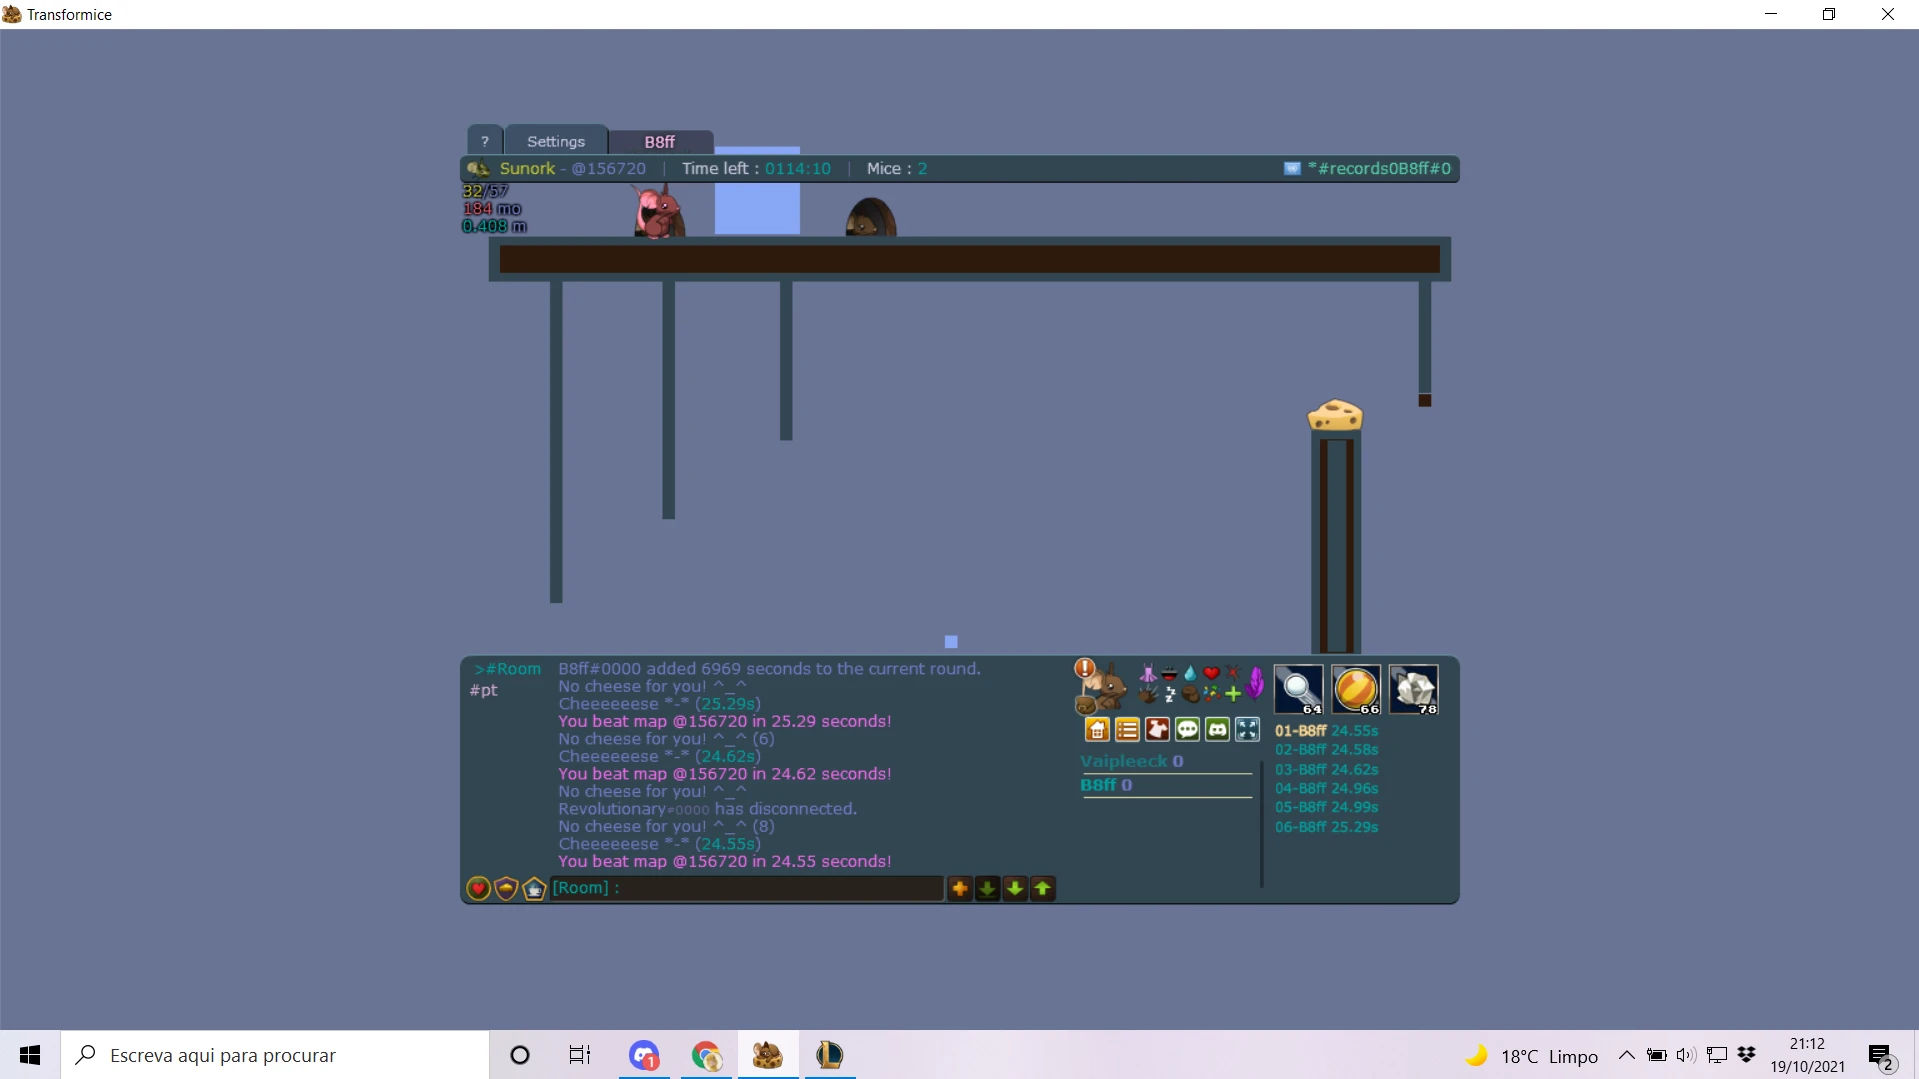
Task: Switch to the B8ff tab
Action: 659,142
